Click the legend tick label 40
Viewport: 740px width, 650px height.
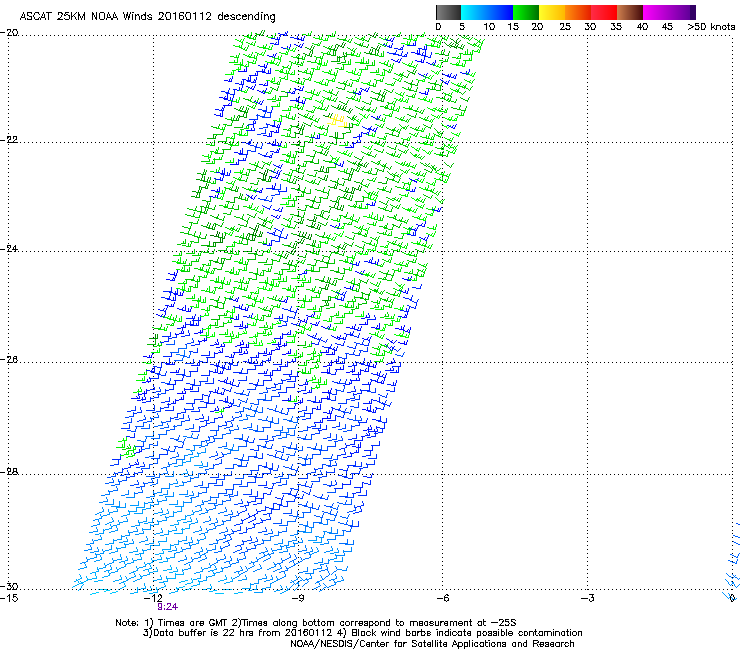(x=642, y=27)
